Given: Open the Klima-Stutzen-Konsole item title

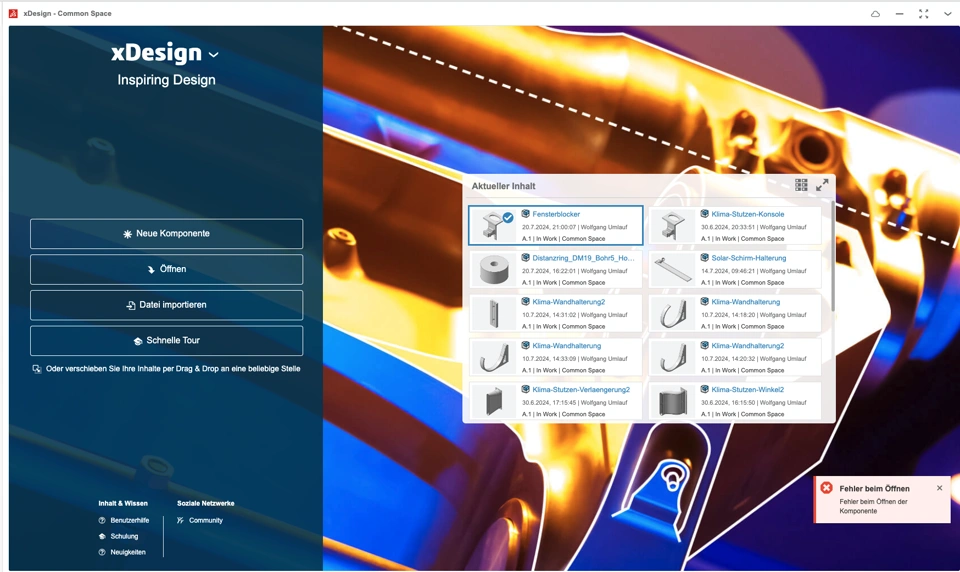Looking at the screenshot, I should [x=748, y=214].
